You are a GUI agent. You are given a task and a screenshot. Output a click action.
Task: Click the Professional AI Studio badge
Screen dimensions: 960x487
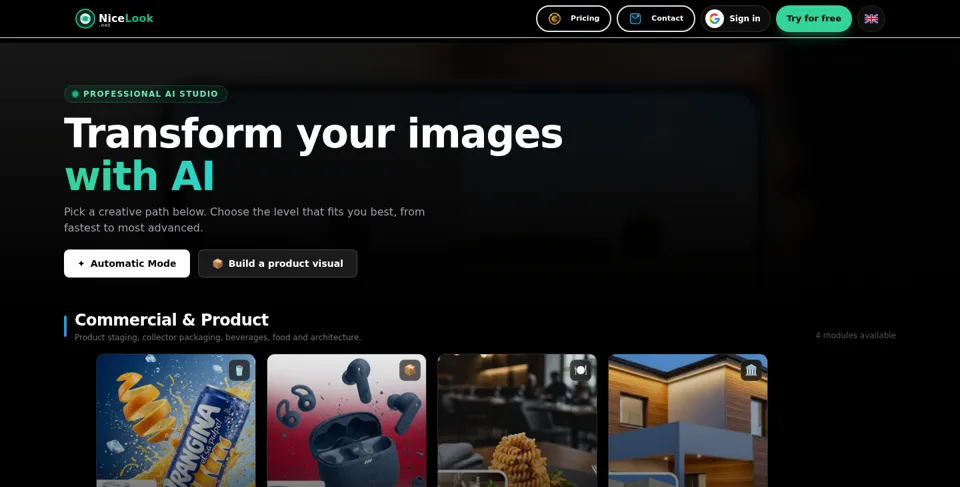click(x=146, y=94)
